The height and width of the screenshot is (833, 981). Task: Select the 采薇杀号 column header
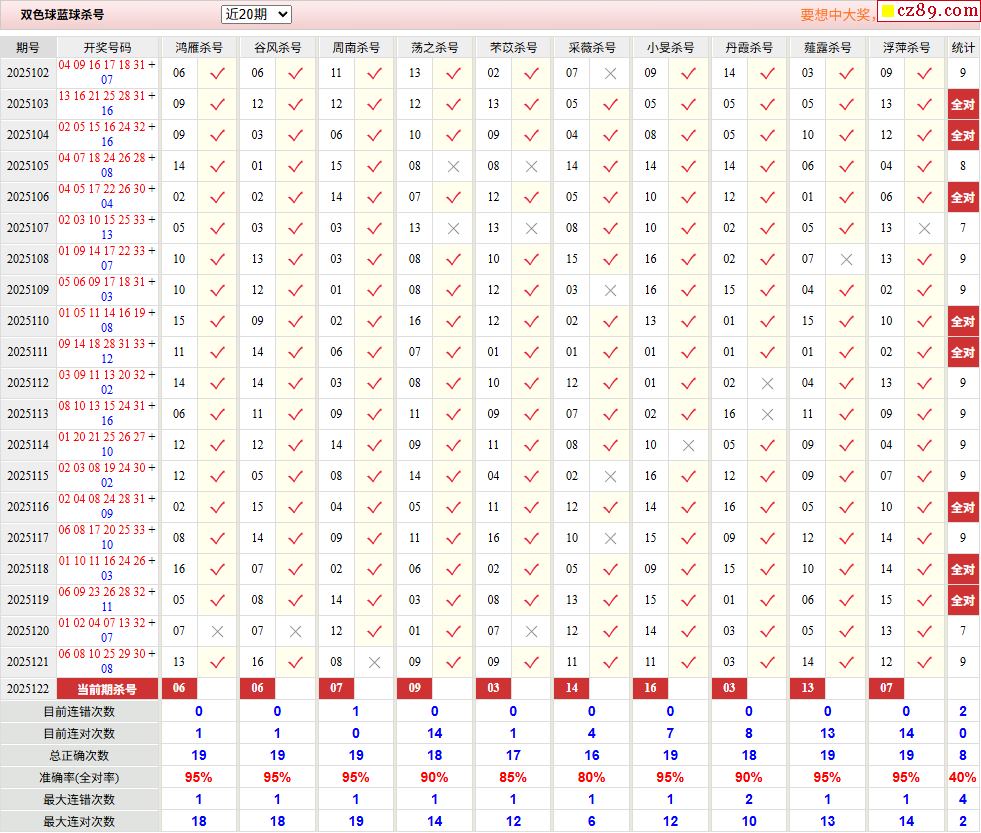[x=592, y=47]
